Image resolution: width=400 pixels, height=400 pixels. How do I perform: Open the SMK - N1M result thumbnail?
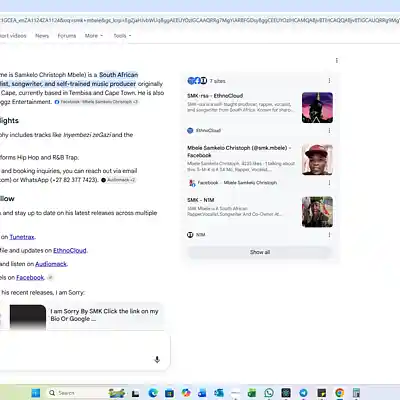click(x=317, y=212)
